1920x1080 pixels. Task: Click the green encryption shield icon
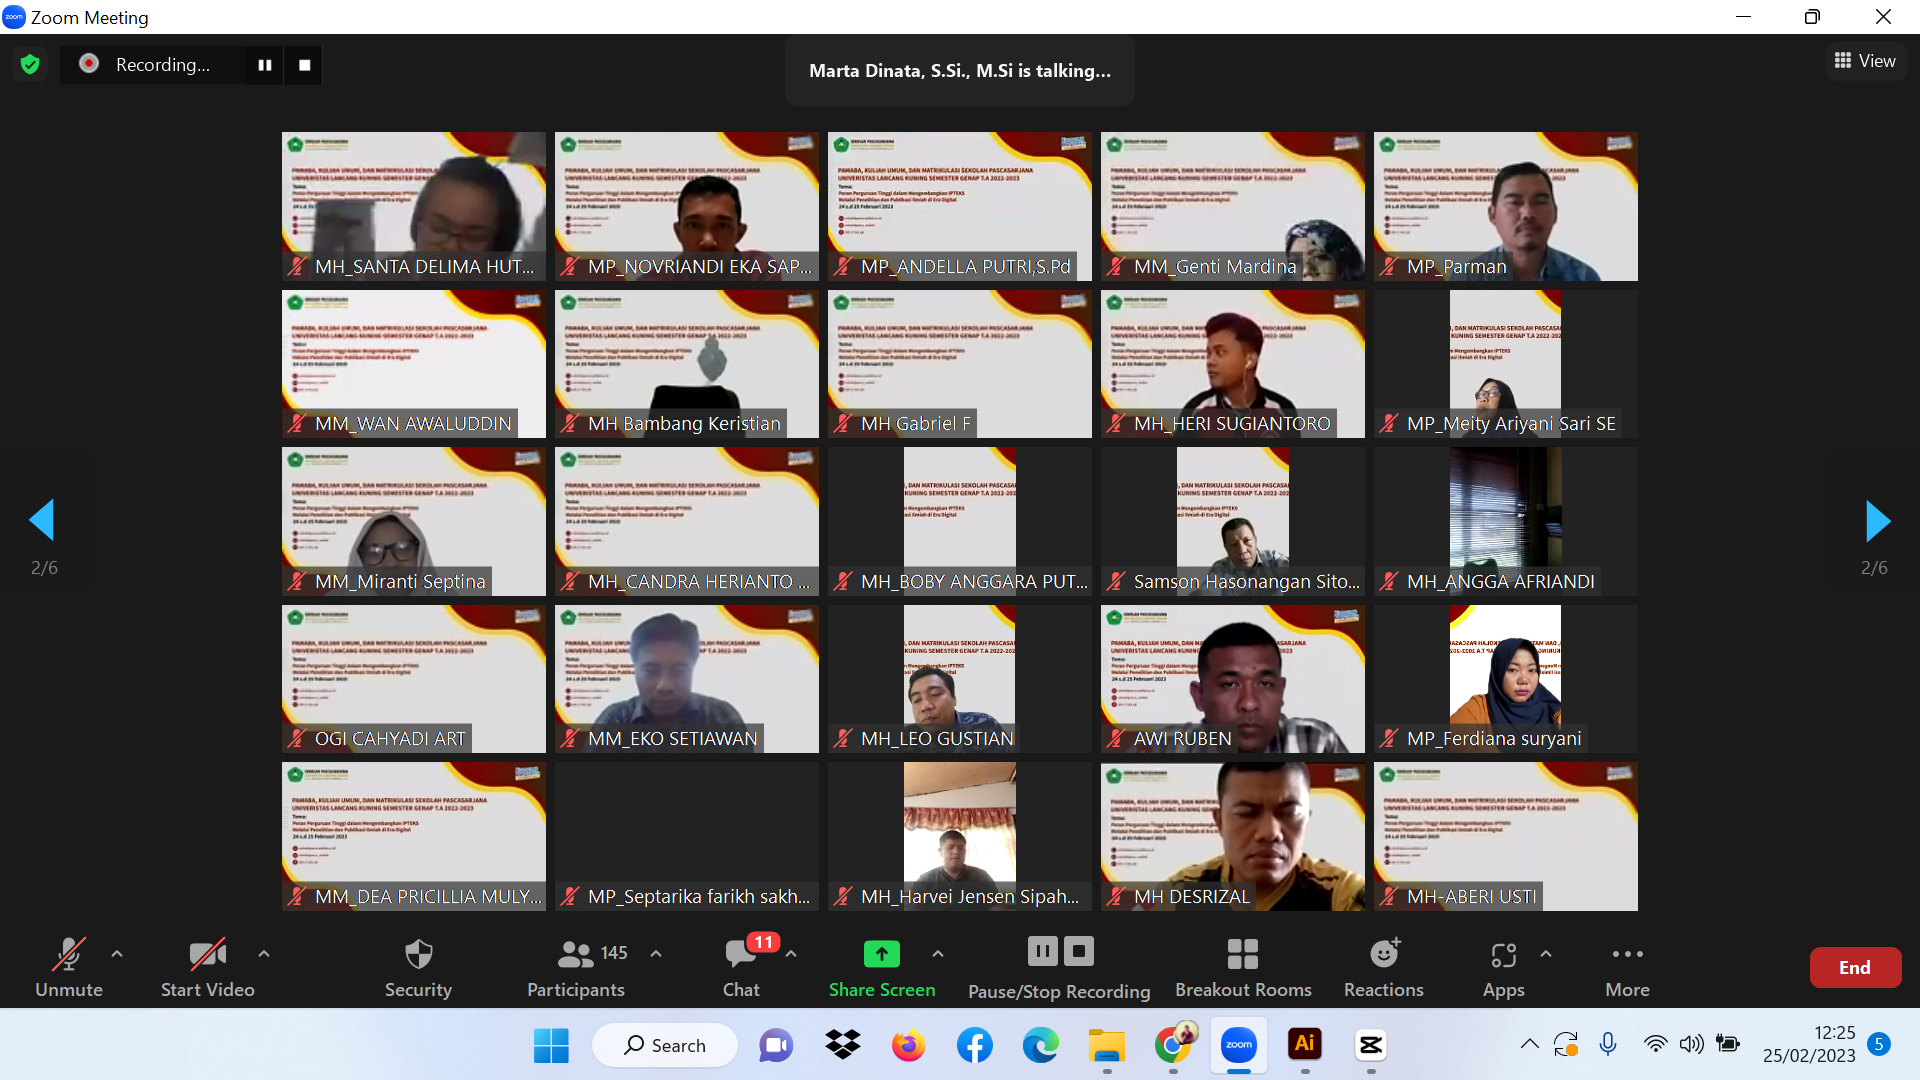30,65
